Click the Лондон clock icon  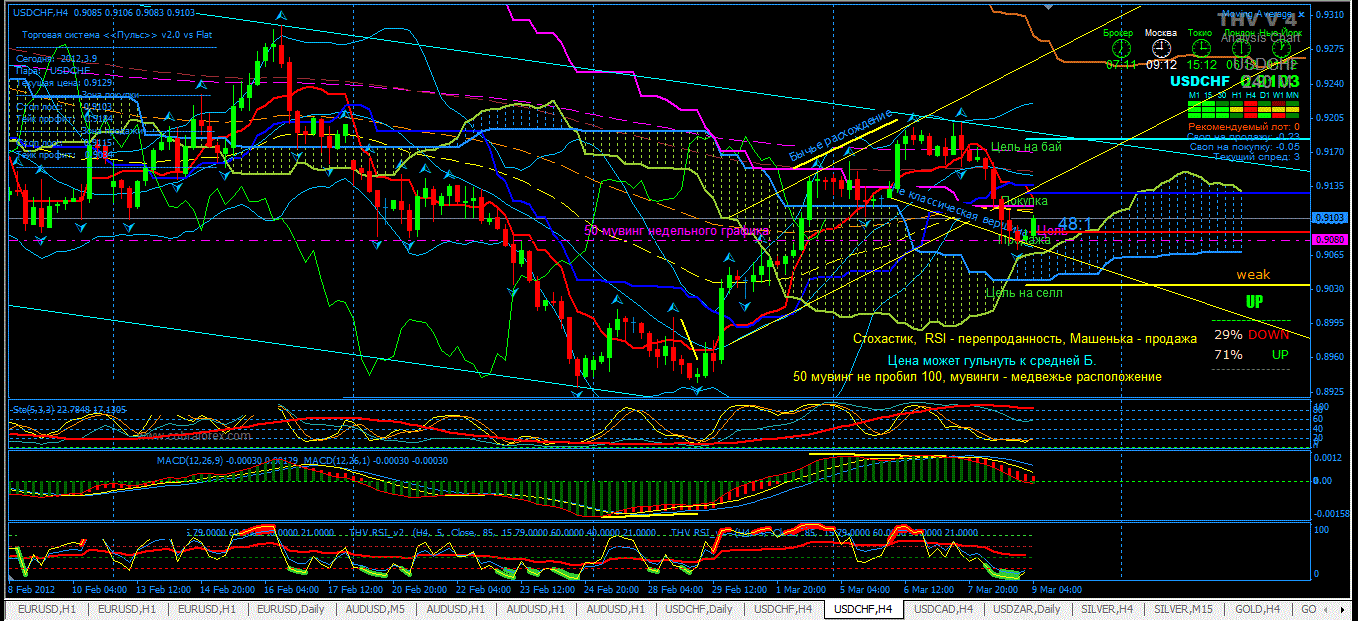[1241, 47]
